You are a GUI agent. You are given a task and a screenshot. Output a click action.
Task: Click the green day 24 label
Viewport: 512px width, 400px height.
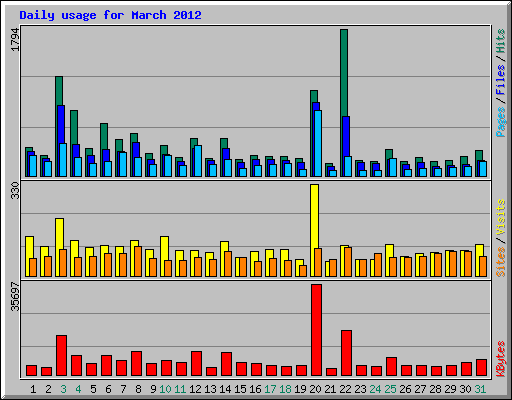pyautogui.click(x=375, y=389)
